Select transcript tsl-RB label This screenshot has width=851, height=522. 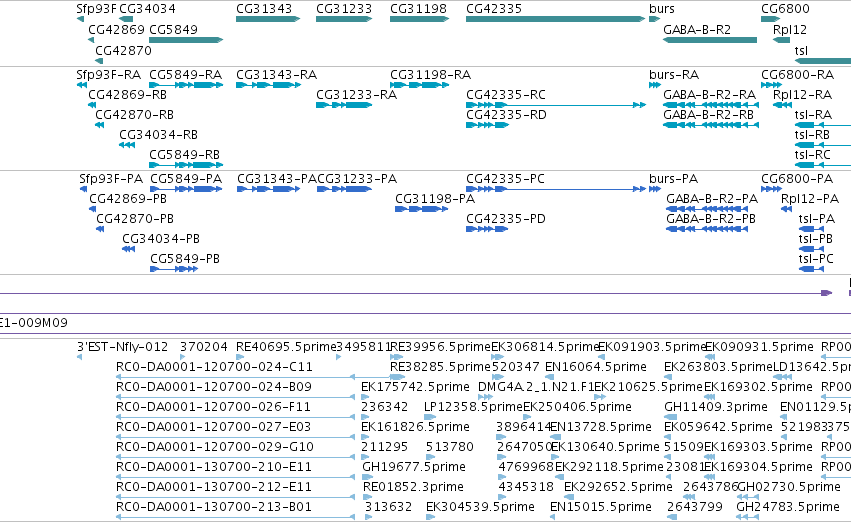(812, 135)
